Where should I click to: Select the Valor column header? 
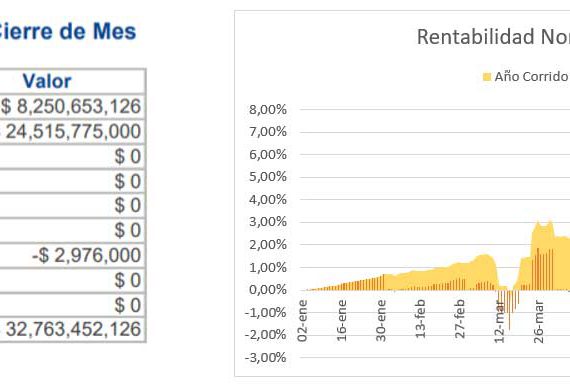point(47,81)
